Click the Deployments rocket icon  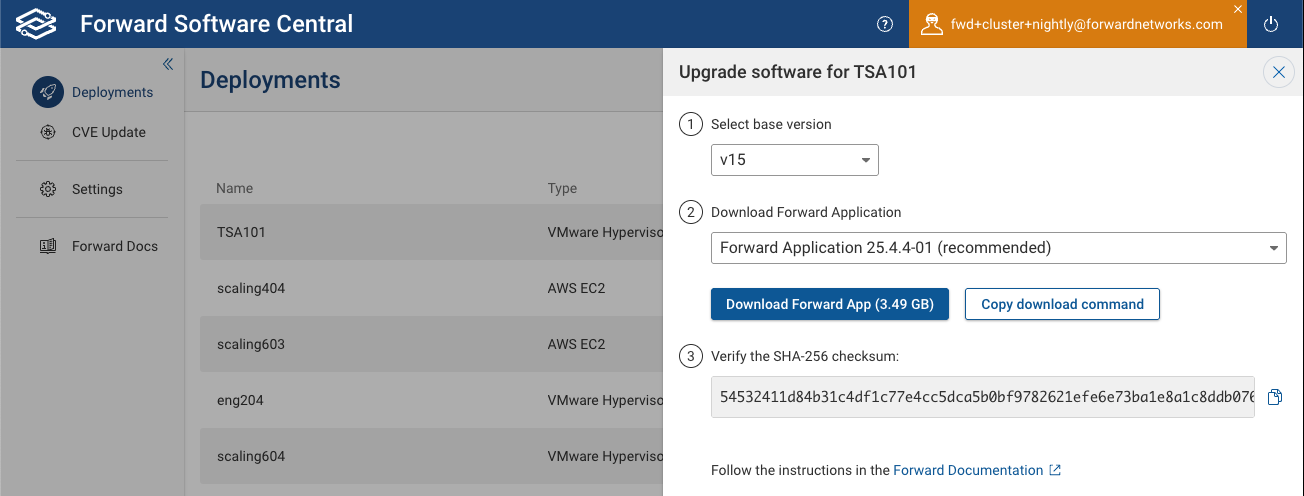point(48,92)
